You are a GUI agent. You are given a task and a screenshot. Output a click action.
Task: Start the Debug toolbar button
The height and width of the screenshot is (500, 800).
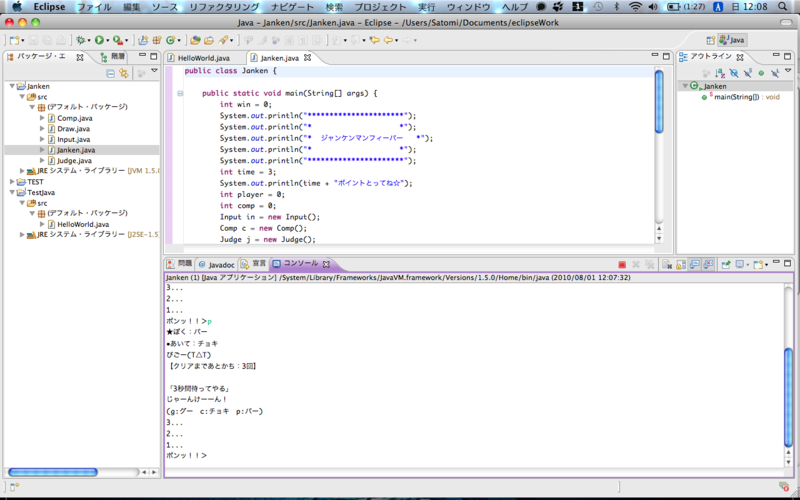80,40
